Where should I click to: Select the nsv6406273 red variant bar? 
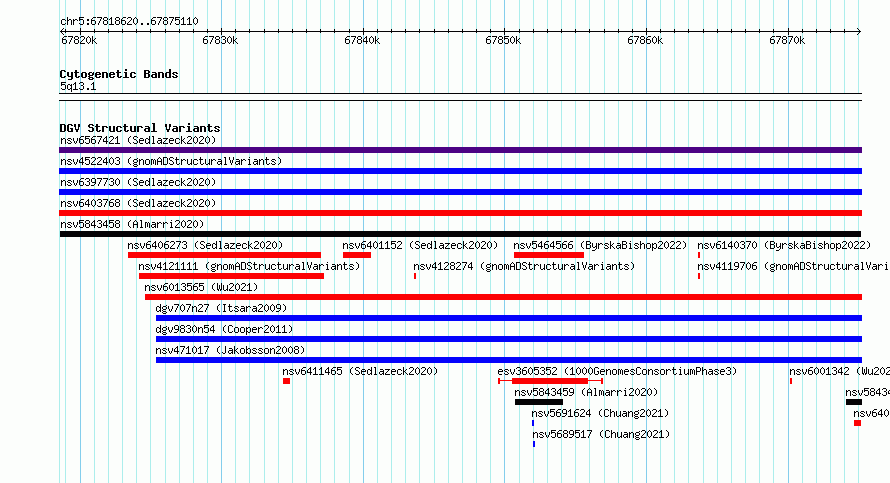[x=224, y=255]
